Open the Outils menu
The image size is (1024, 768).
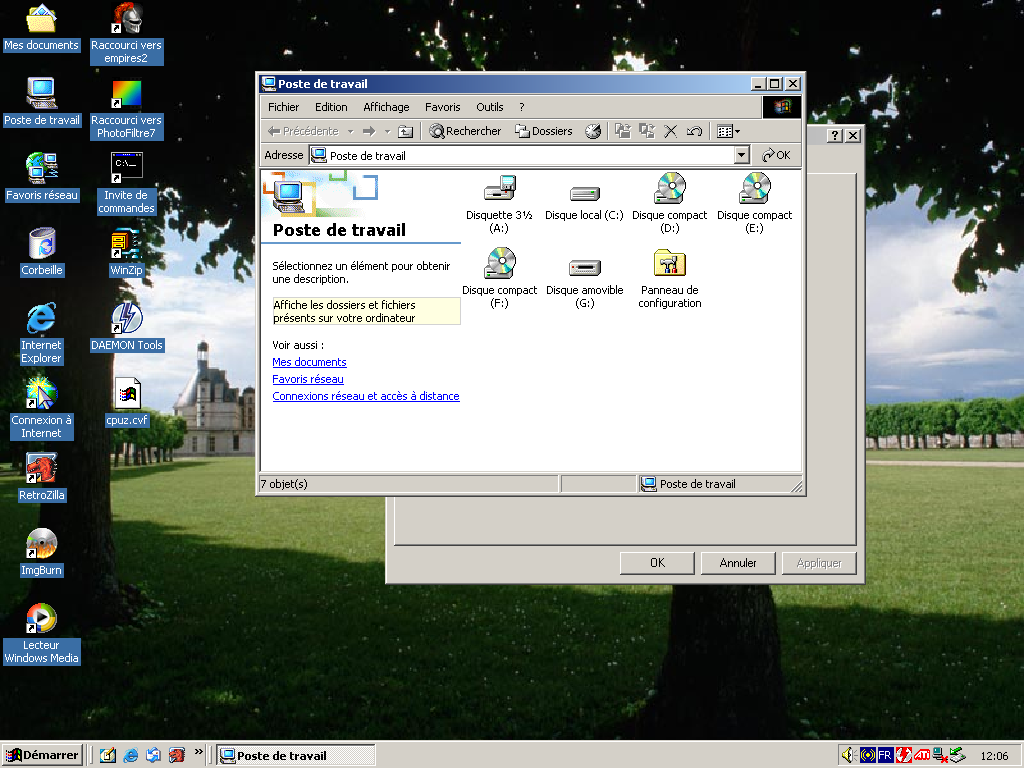point(489,107)
